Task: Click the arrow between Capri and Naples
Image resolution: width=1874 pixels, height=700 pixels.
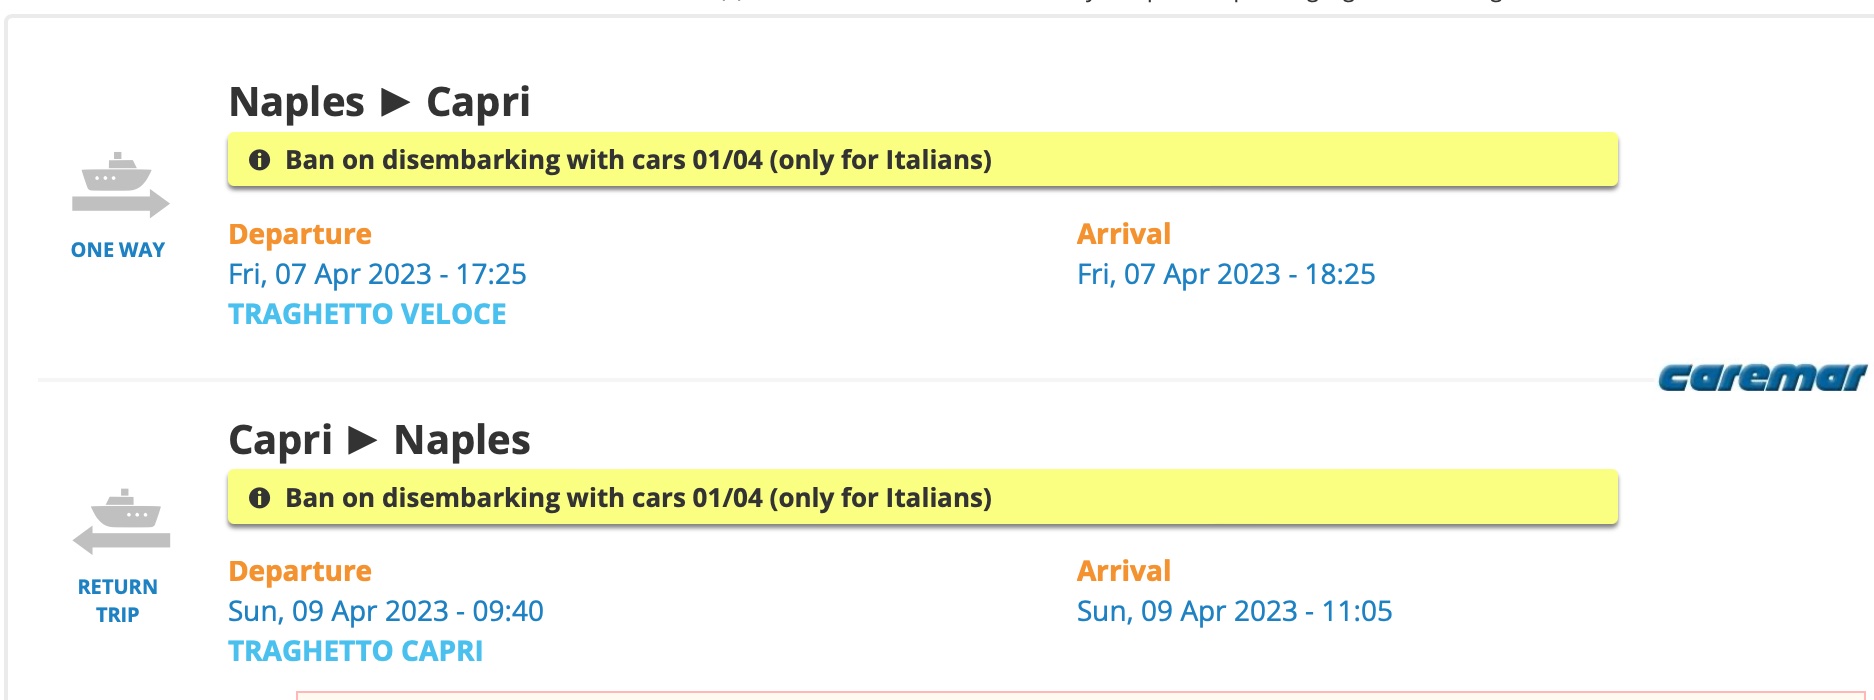Action: click(362, 440)
